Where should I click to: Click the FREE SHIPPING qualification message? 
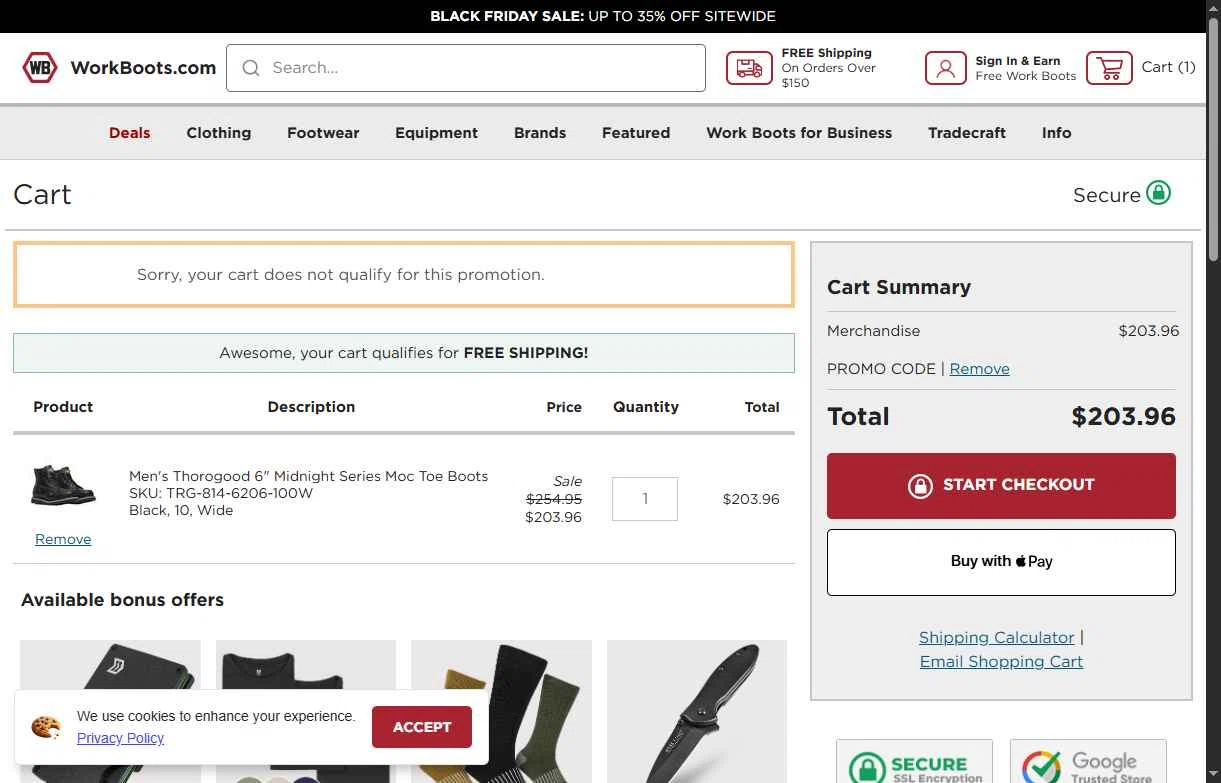[x=404, y=353]
